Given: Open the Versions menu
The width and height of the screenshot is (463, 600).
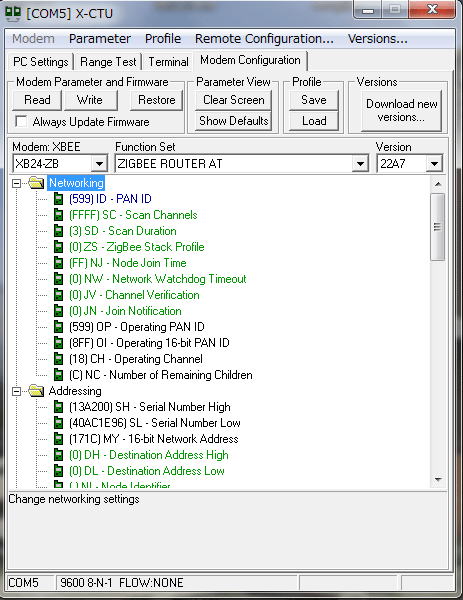Looking at the screenshot, I should [x=377, y=39].
